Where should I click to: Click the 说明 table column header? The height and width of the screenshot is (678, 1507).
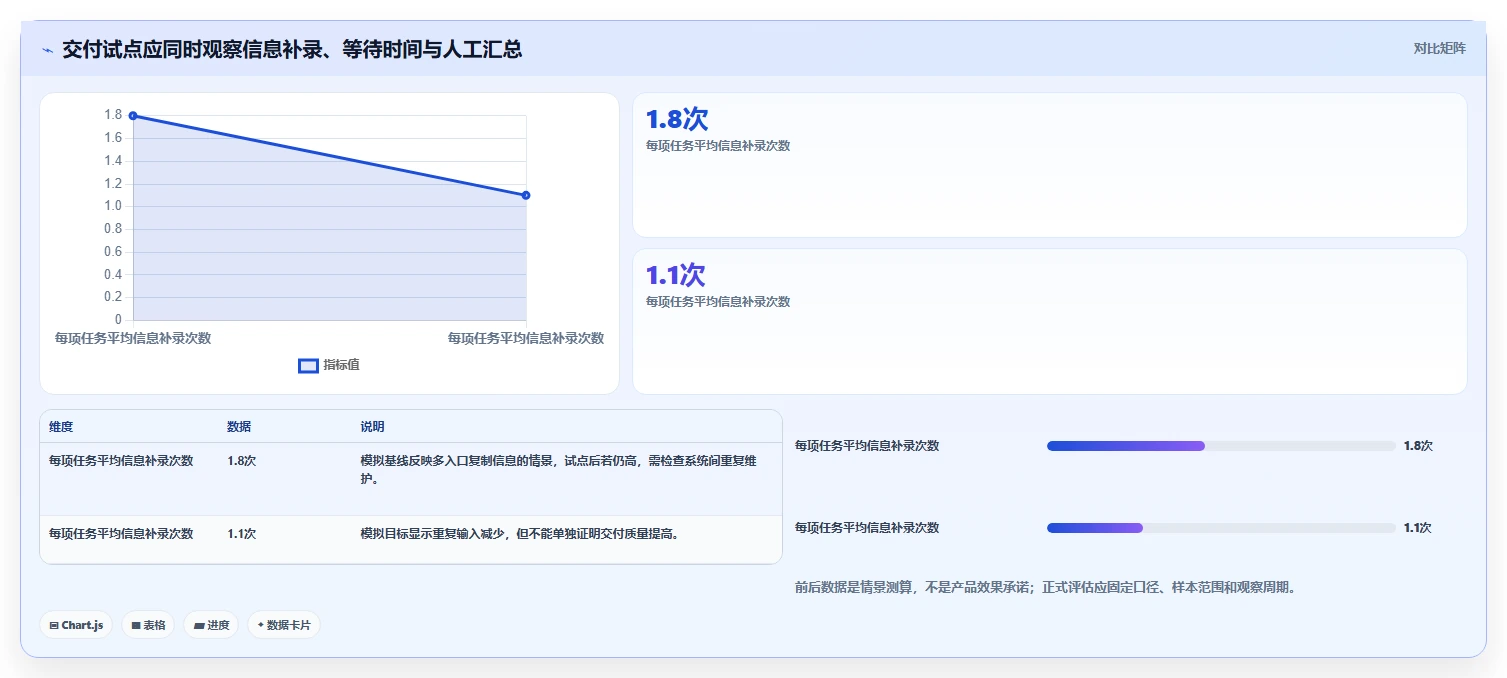click(372, 427)
